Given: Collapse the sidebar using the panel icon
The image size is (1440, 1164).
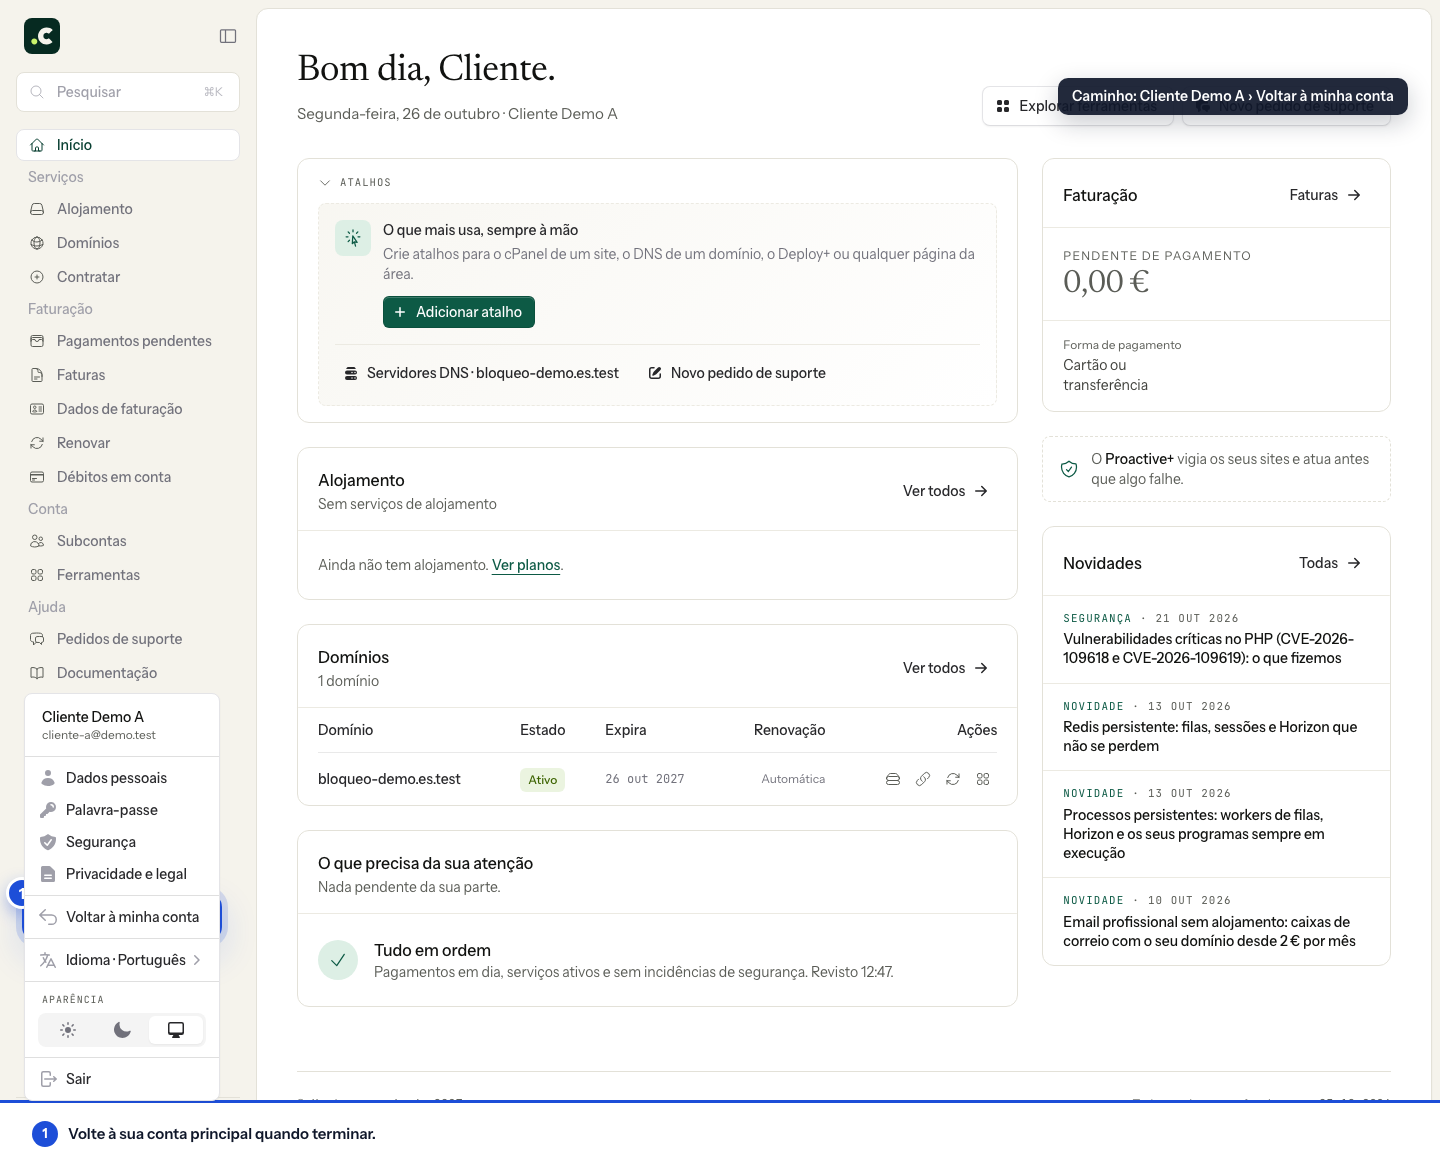Looking at the screenshot, I should click(228, 36).
